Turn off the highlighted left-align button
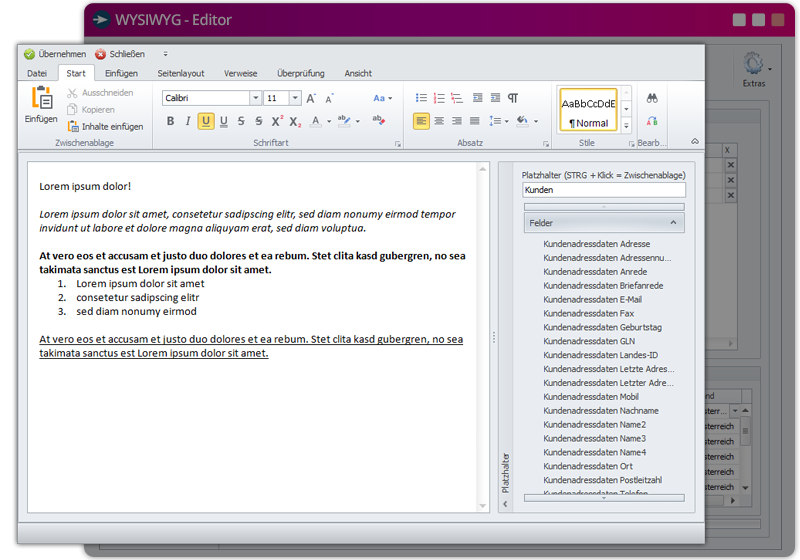The height and width of the screenshot is (560, 800). pyautogui.click(x=421, y=121)
